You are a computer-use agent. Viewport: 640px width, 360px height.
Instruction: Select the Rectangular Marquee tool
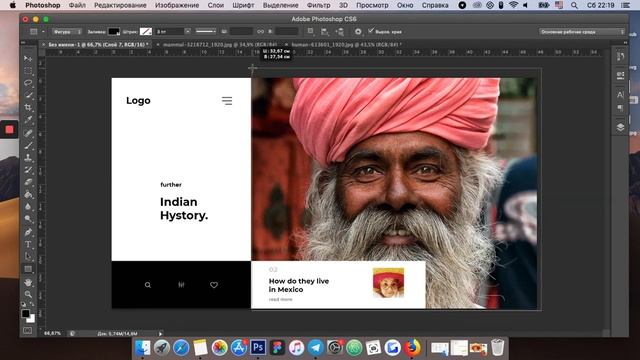click(28, 71)
